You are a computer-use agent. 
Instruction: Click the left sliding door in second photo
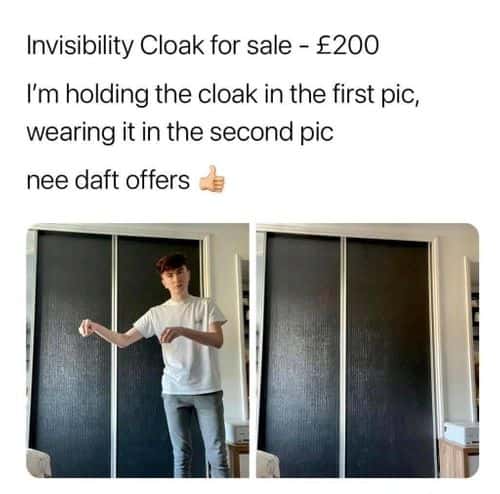click(x=302, y=355)
